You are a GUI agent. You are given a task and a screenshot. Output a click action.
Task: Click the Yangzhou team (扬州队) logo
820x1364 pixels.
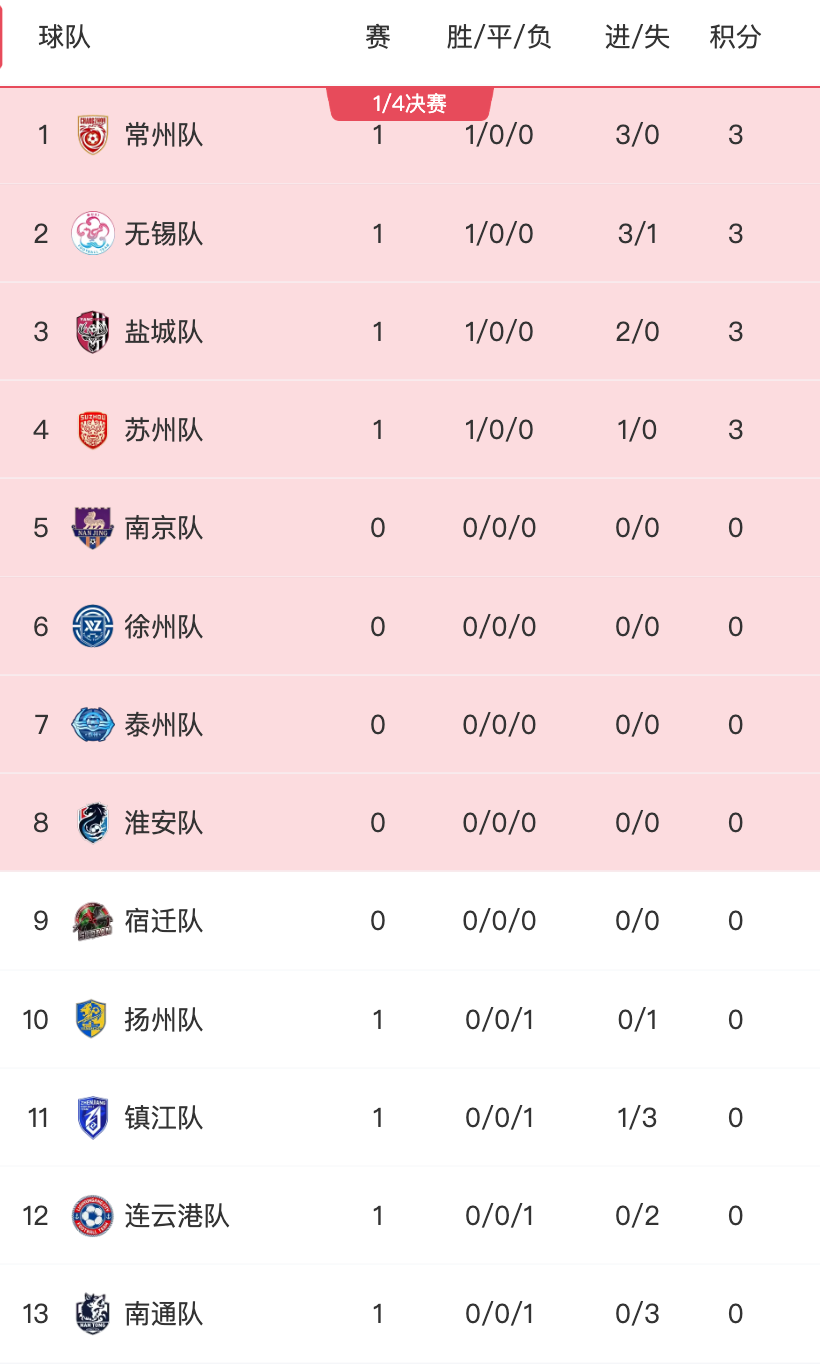pyautogui.click(x=93, y=1019)
